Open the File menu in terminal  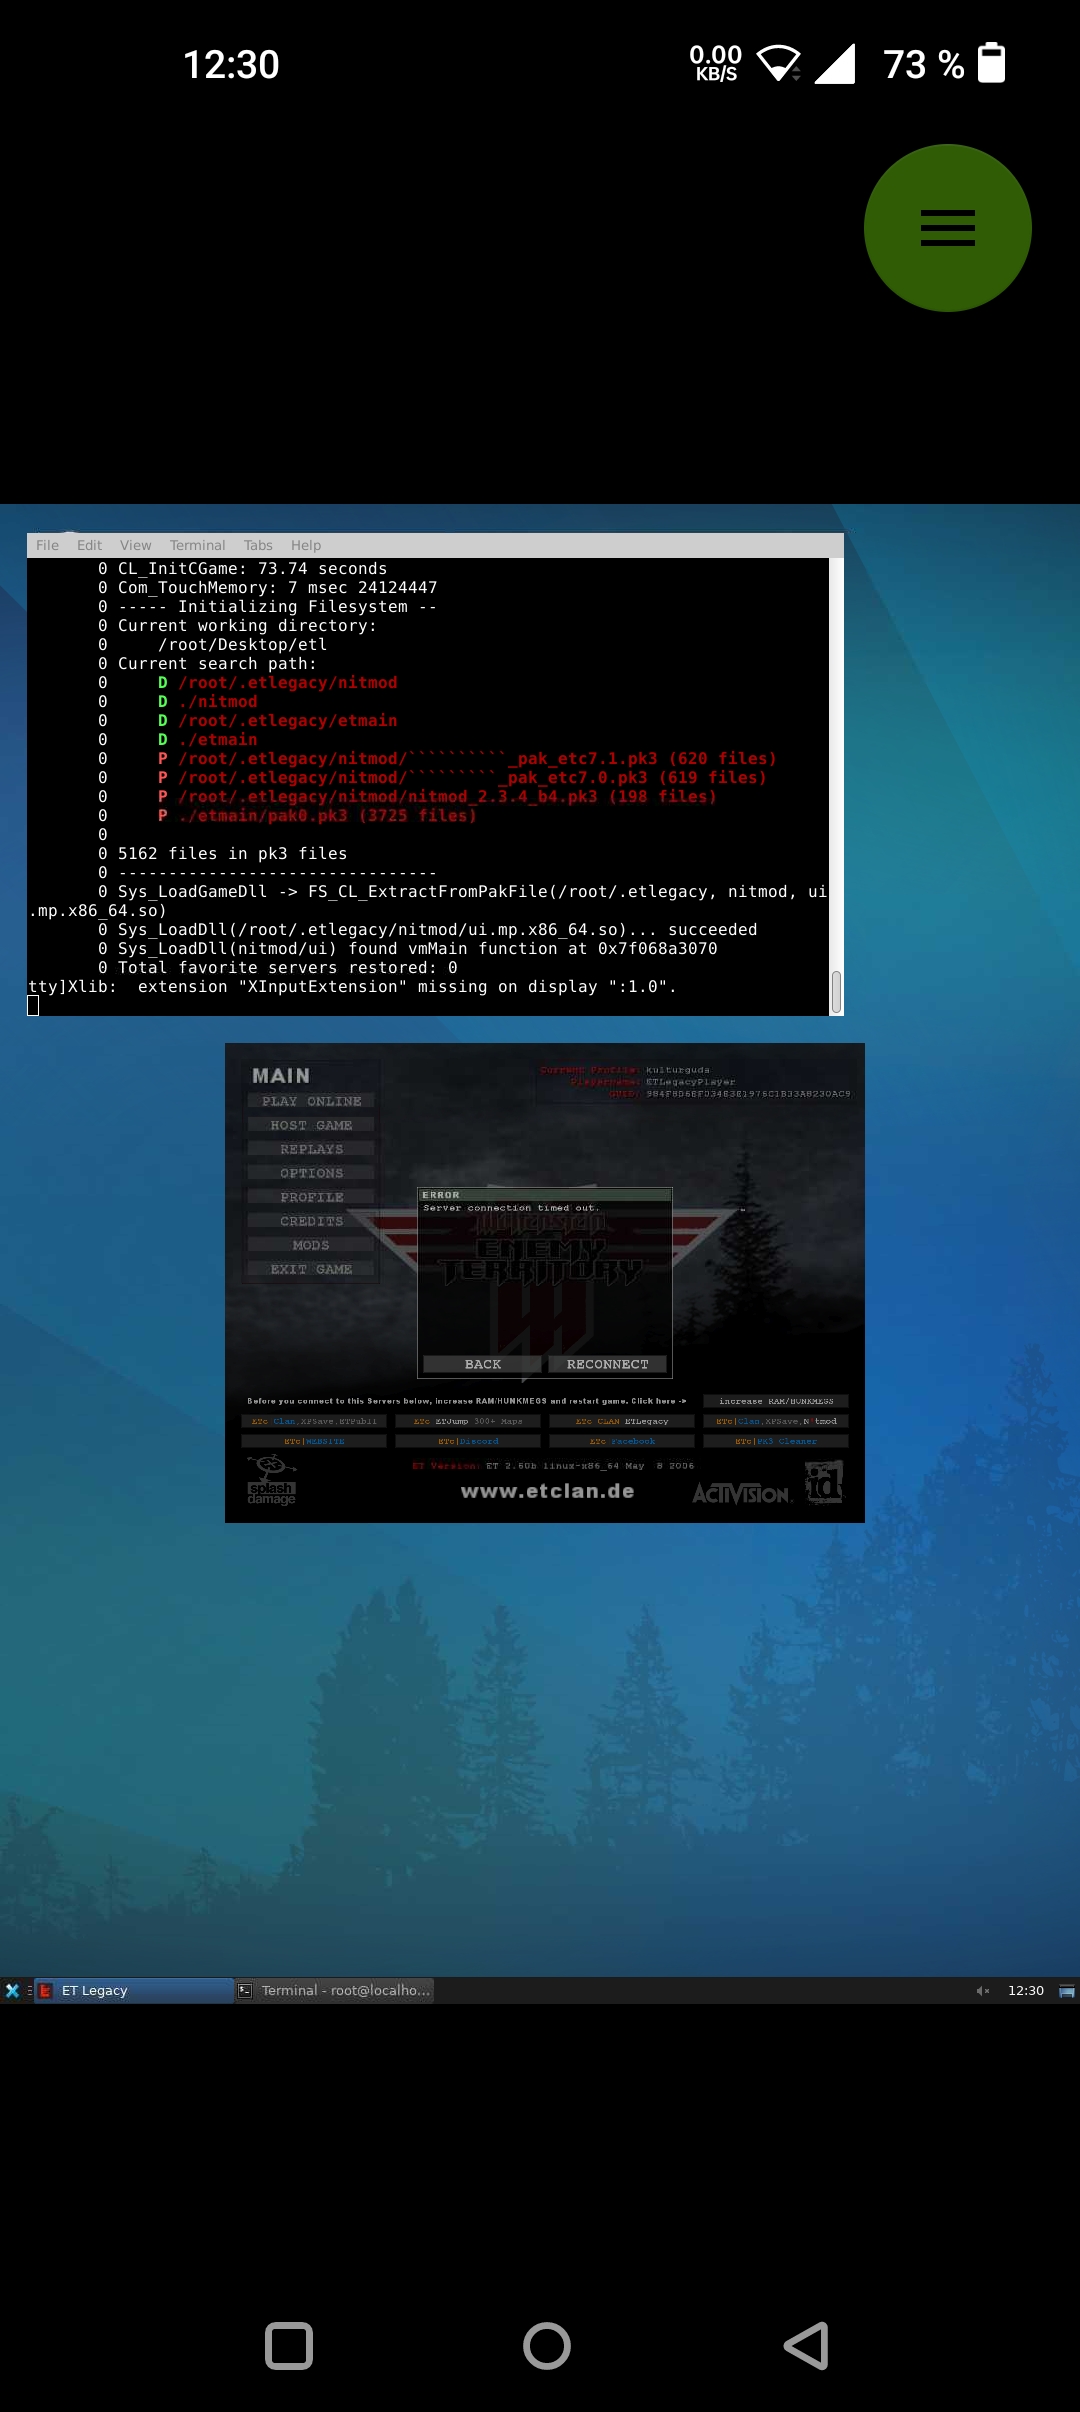pos(47,545)
